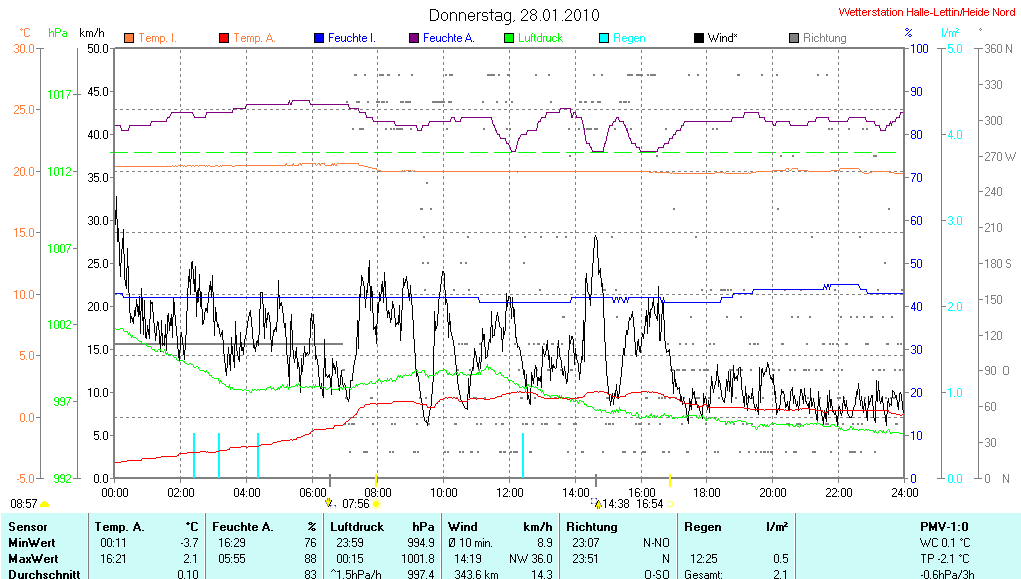Viewport: 1021px width, 579px height.
Task: Click the Wetterstation Halle-Lettin/Heide Nord title
Action: point(926,13)
